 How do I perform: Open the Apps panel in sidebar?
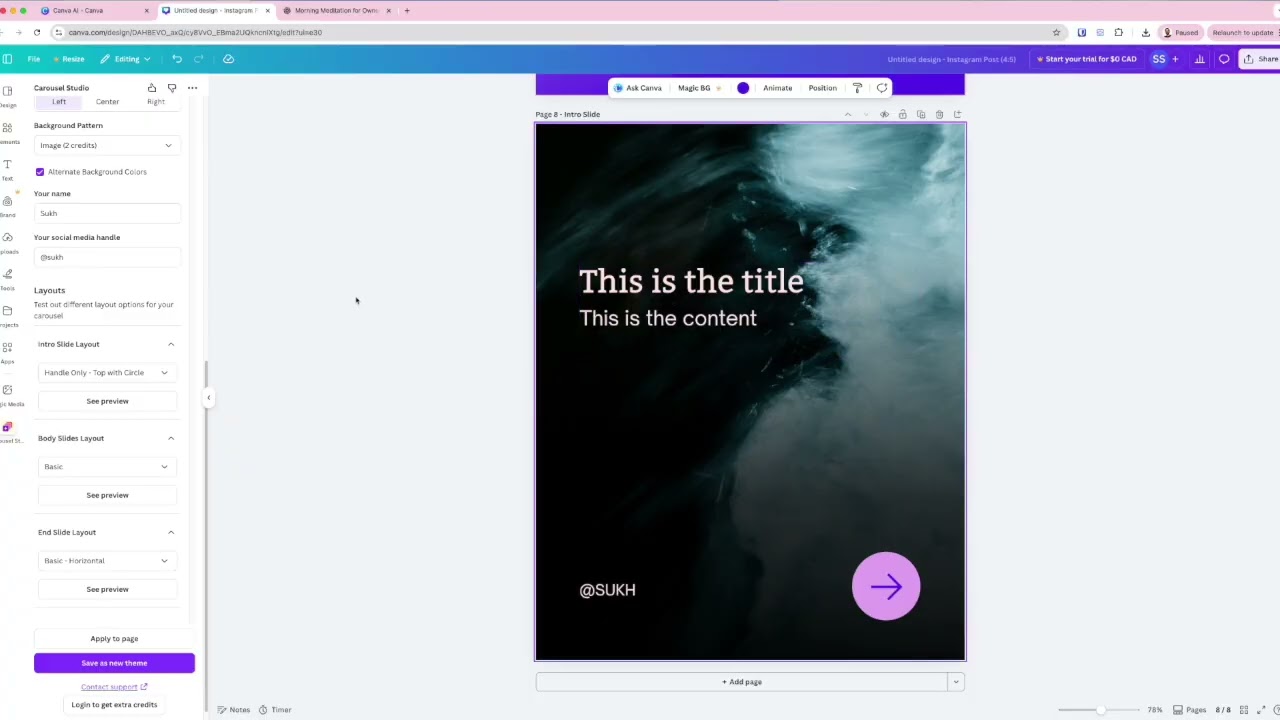pyautogui.click(x=7, y=351)
